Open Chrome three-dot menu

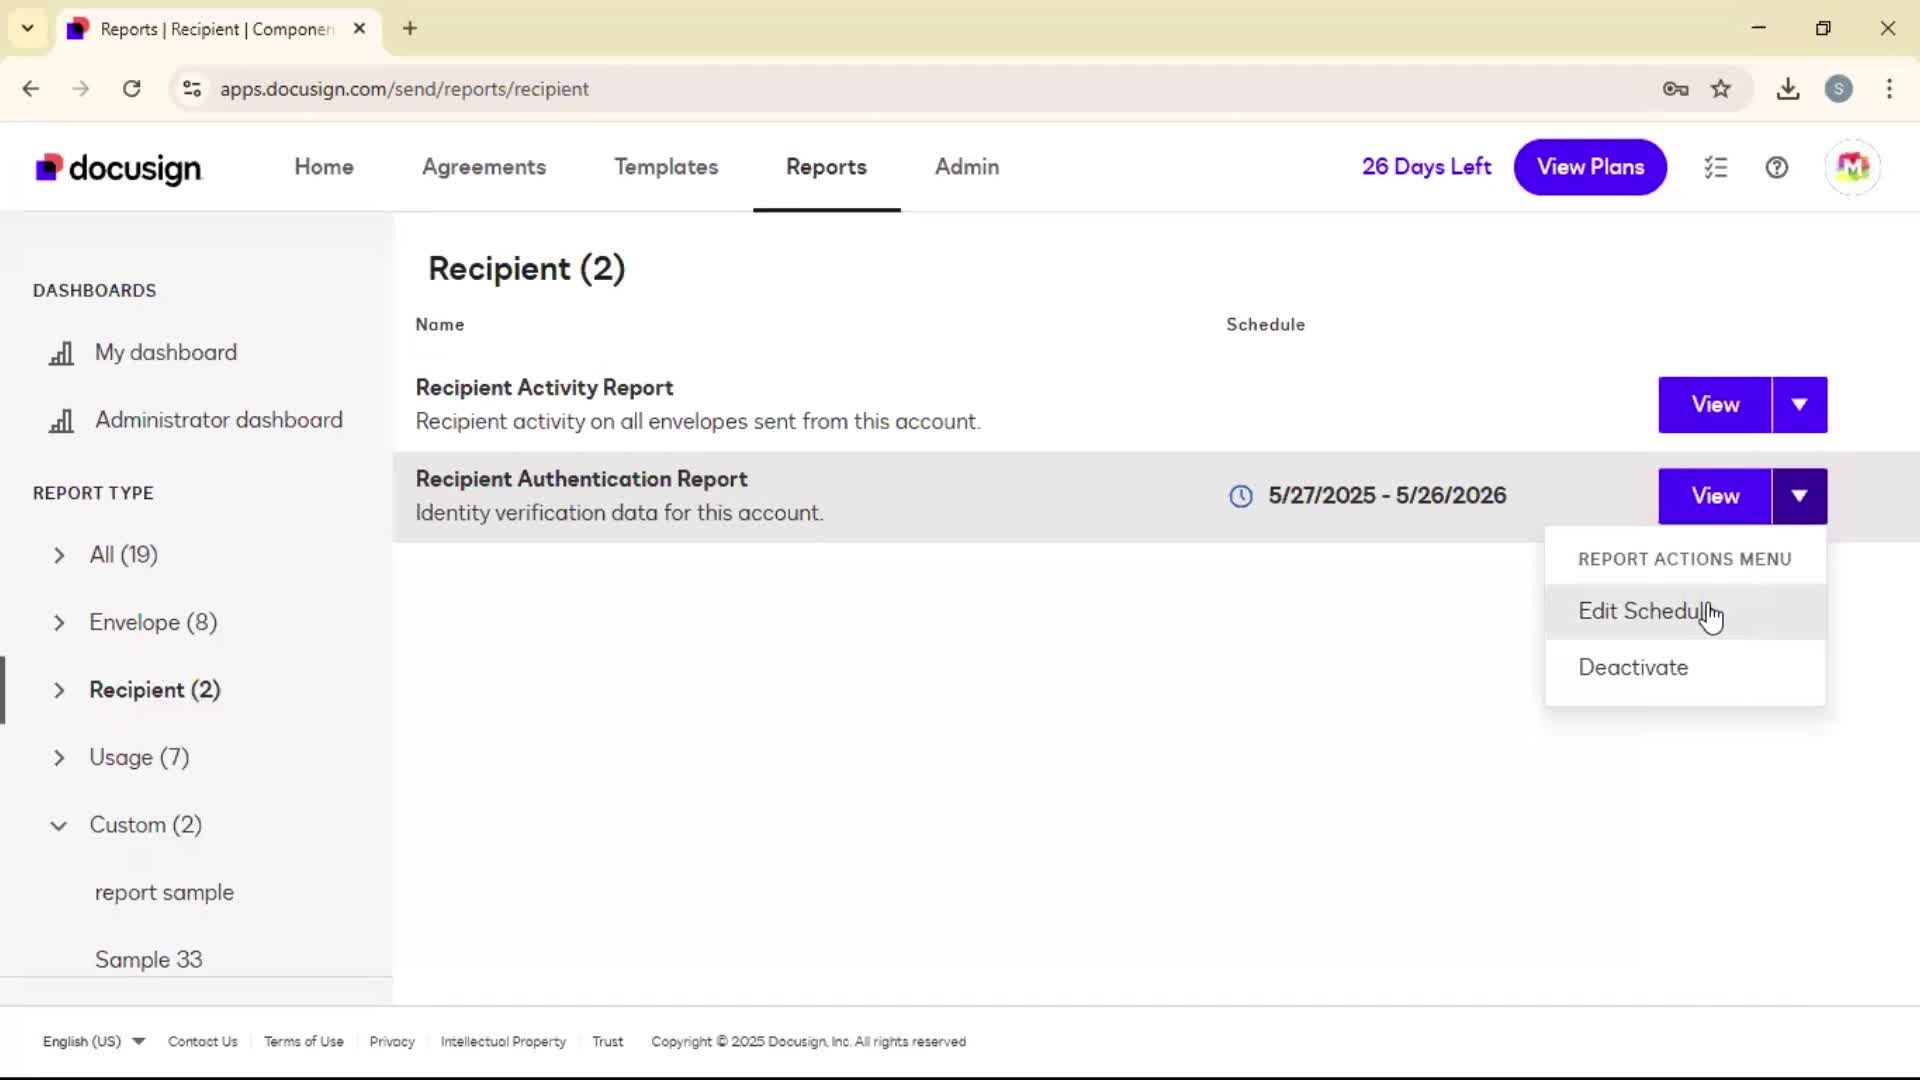coord(1889,89)
